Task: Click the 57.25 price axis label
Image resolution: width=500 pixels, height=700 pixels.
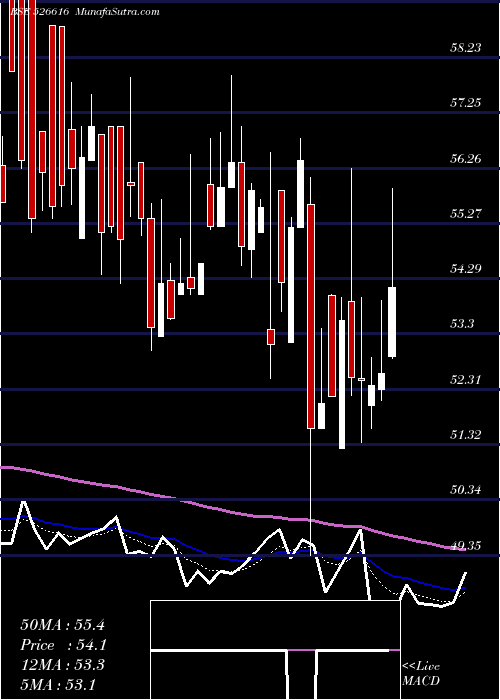Action: click(466, 103)
